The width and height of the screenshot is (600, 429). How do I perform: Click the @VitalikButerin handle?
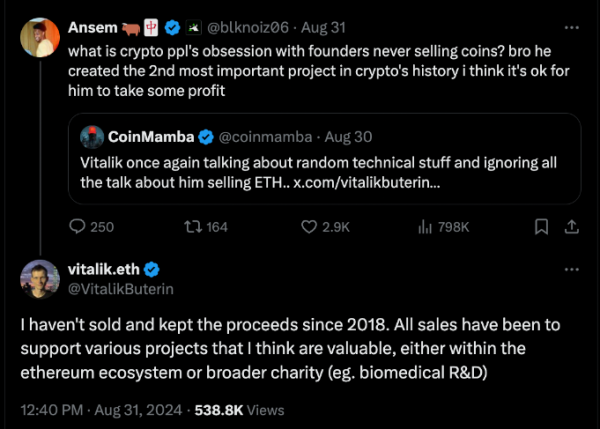(x=118, y=289)
